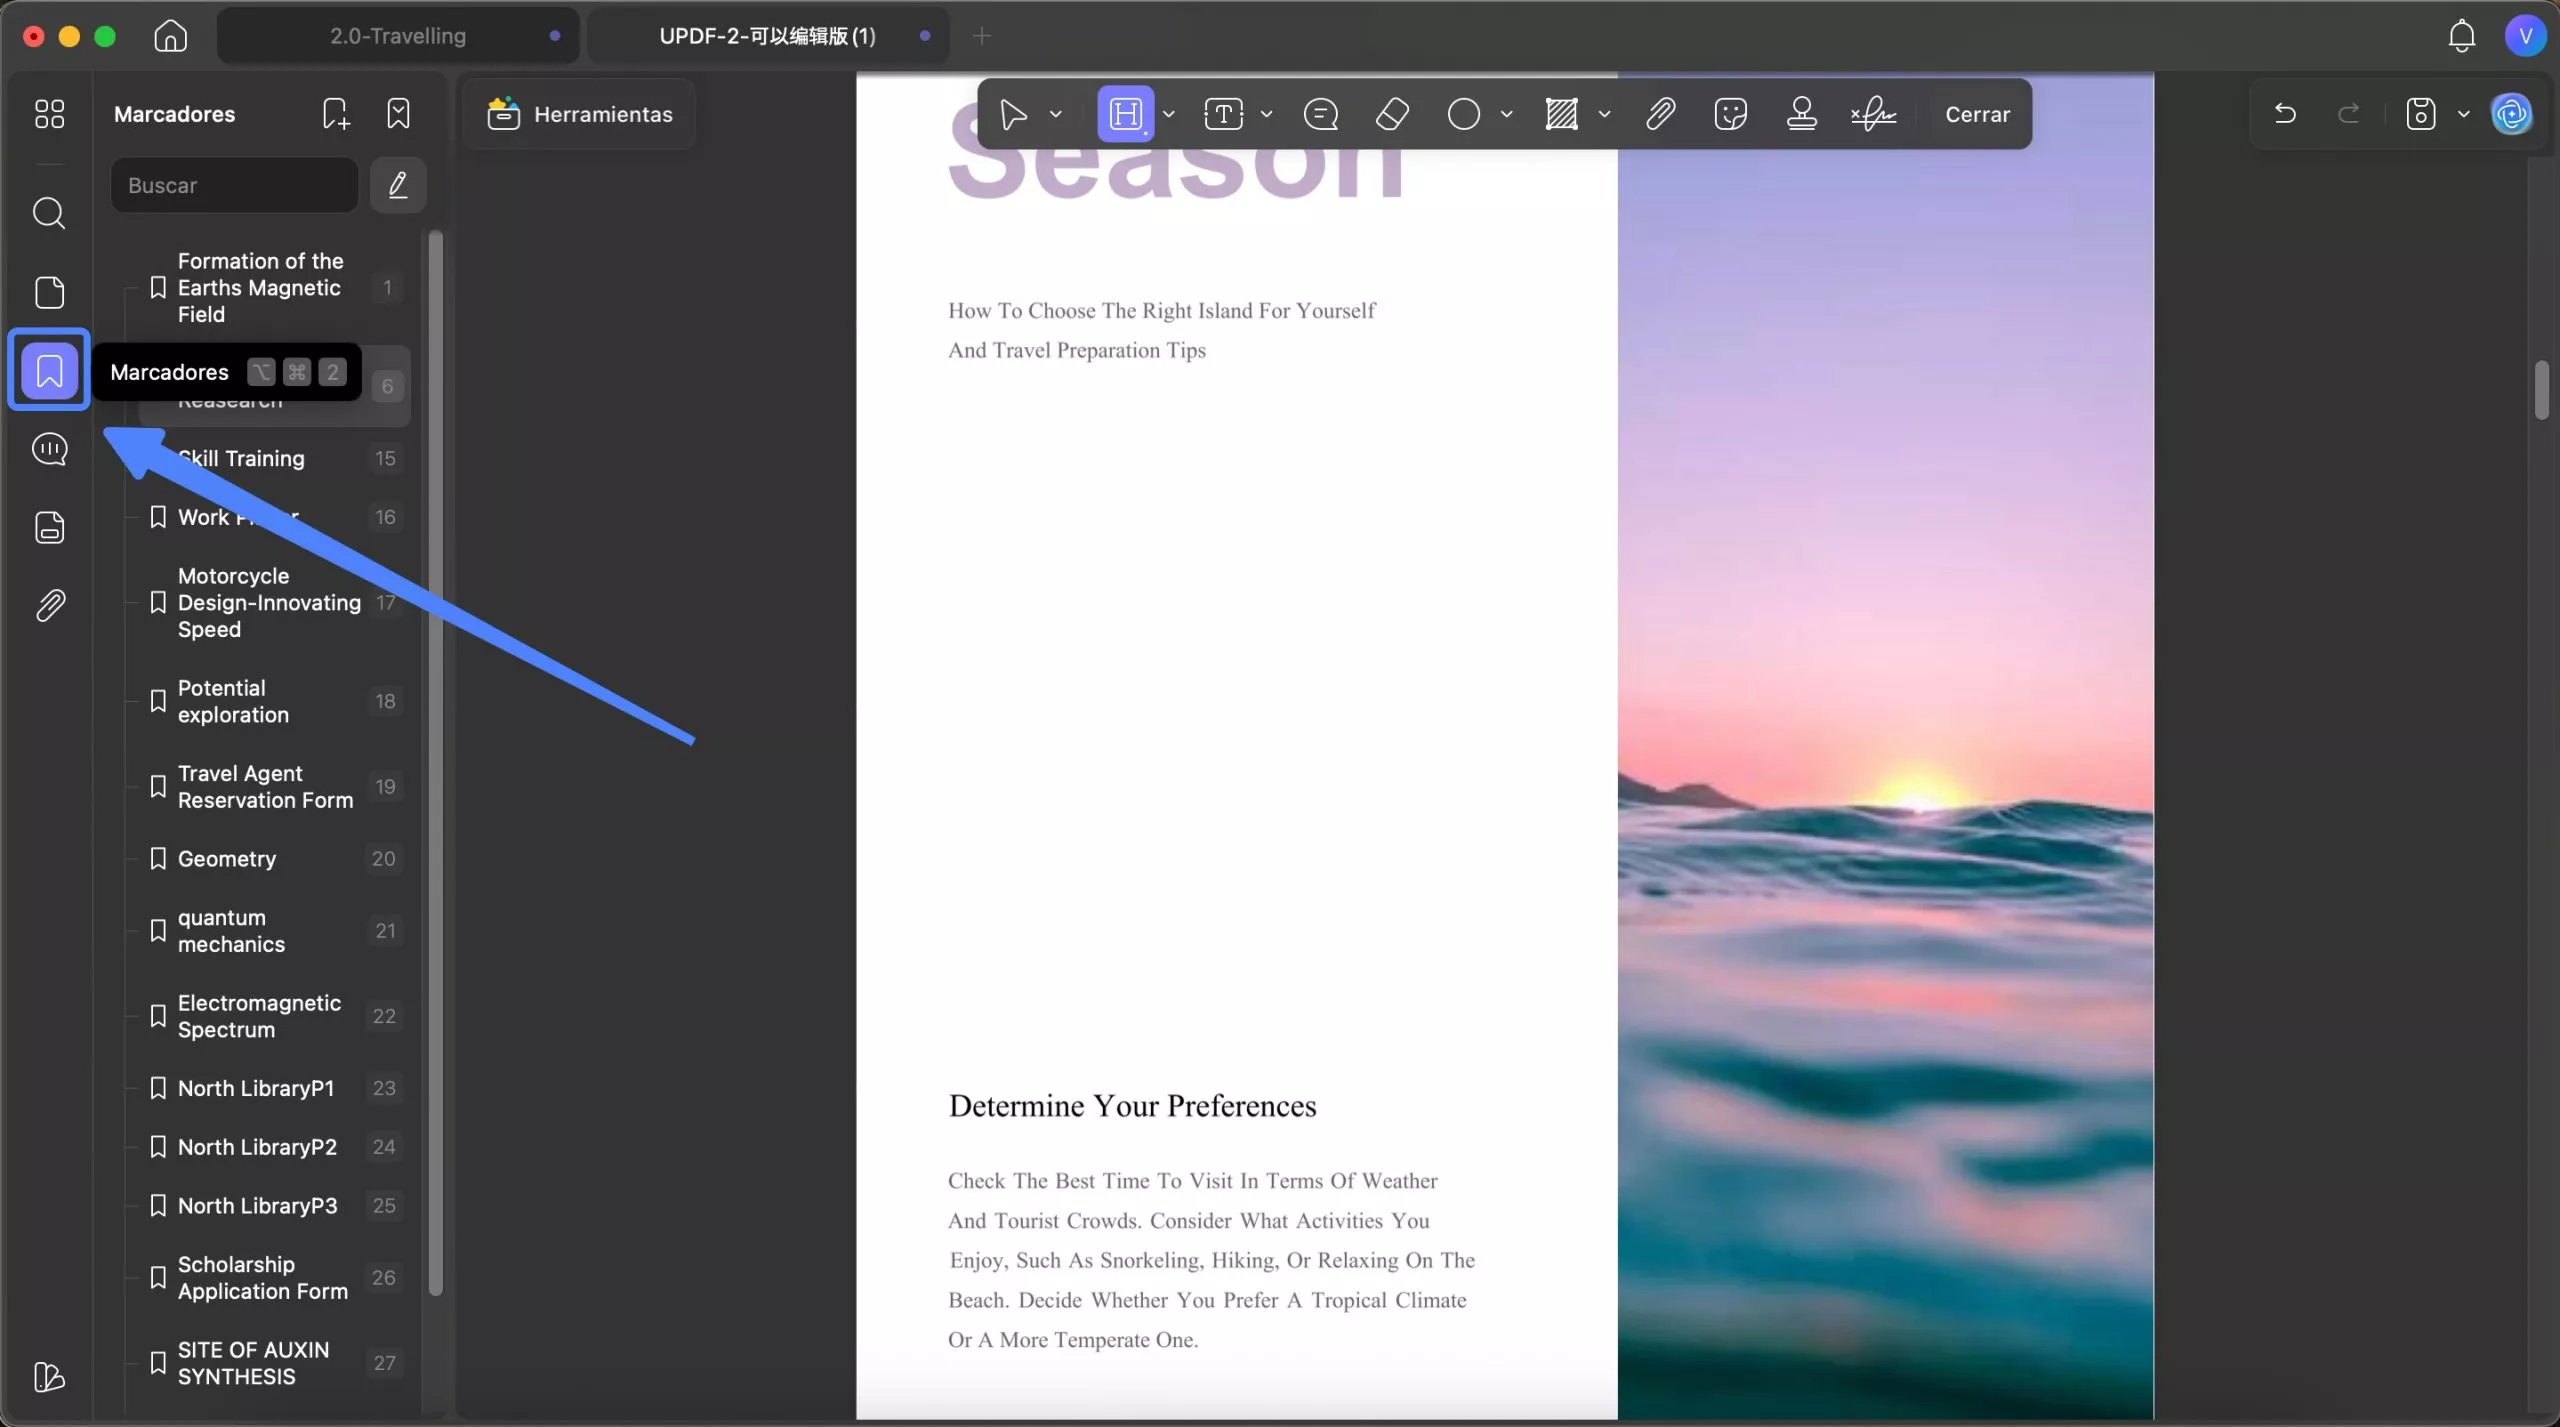Screen dimensions: 2560x1427
Task: Go to the home screen icon
Action: 171,36
